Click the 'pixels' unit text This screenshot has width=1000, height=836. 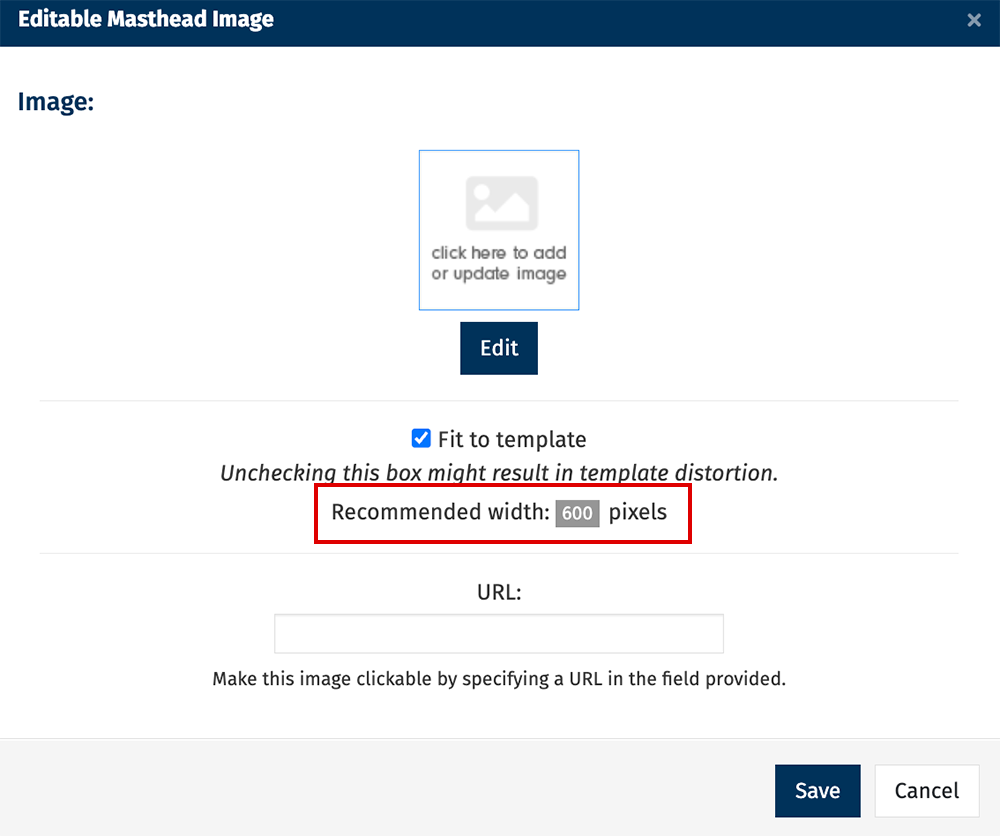click(637, 513)
